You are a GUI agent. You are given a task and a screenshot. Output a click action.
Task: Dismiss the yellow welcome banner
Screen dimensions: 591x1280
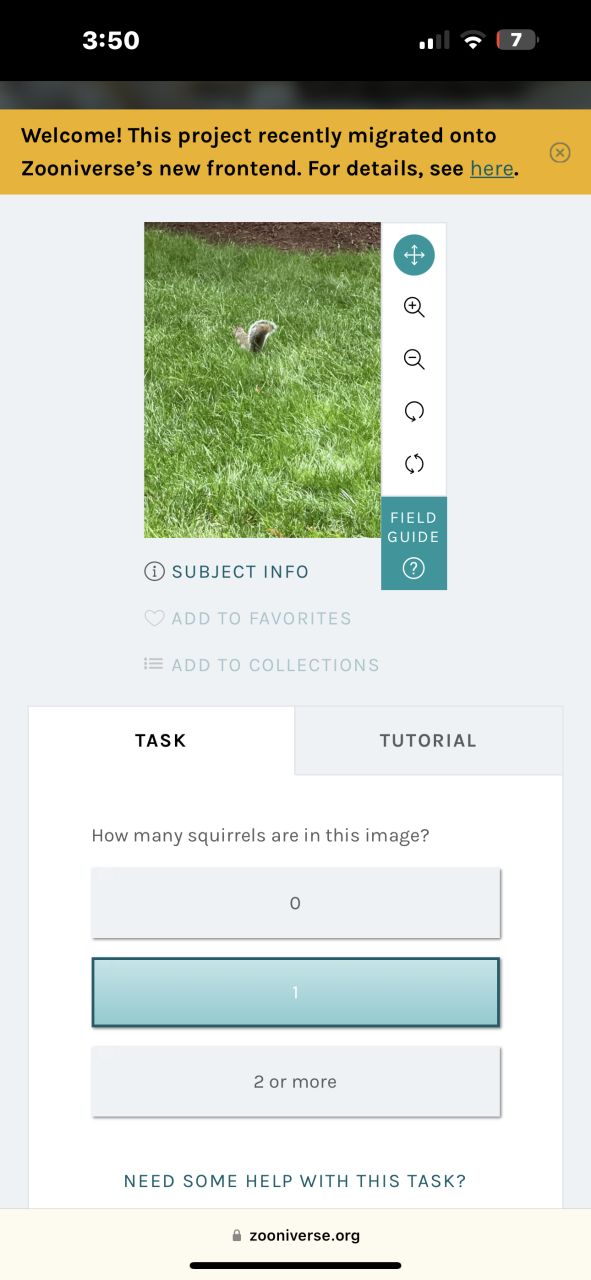click(560, 152)
